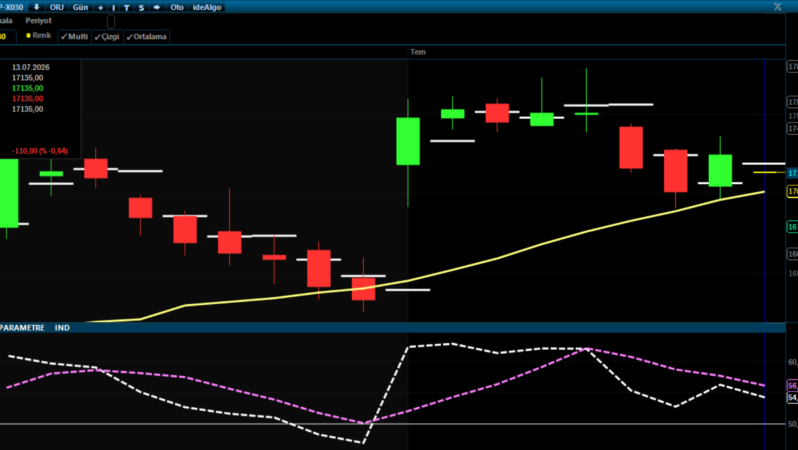Open the ideAlgo menu
The height and width of the screenshot is (450, 798).
[x=207, y=7]
